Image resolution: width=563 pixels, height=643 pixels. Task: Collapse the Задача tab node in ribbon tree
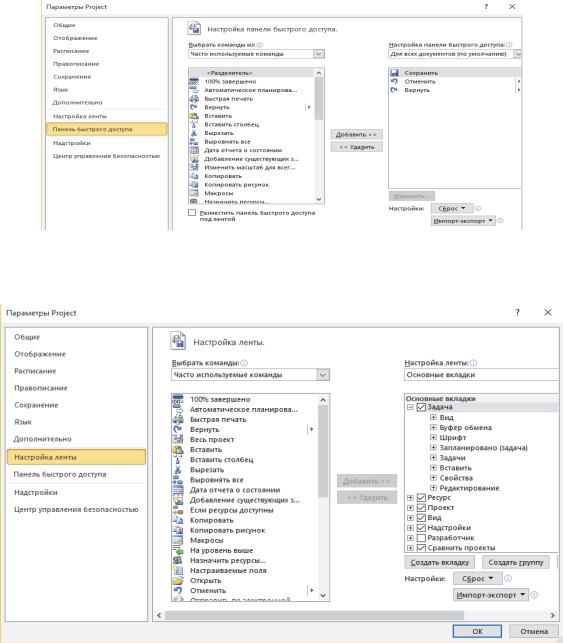410,407
